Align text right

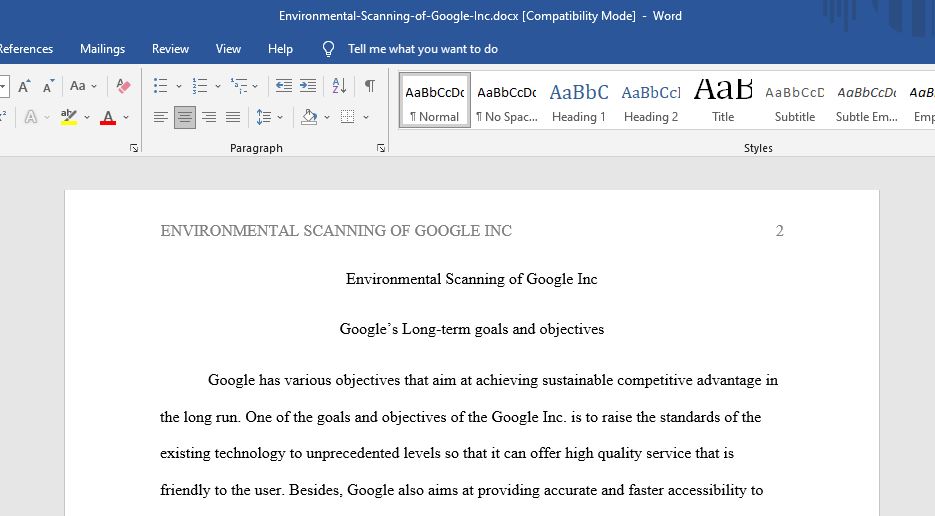click(209, 117)
